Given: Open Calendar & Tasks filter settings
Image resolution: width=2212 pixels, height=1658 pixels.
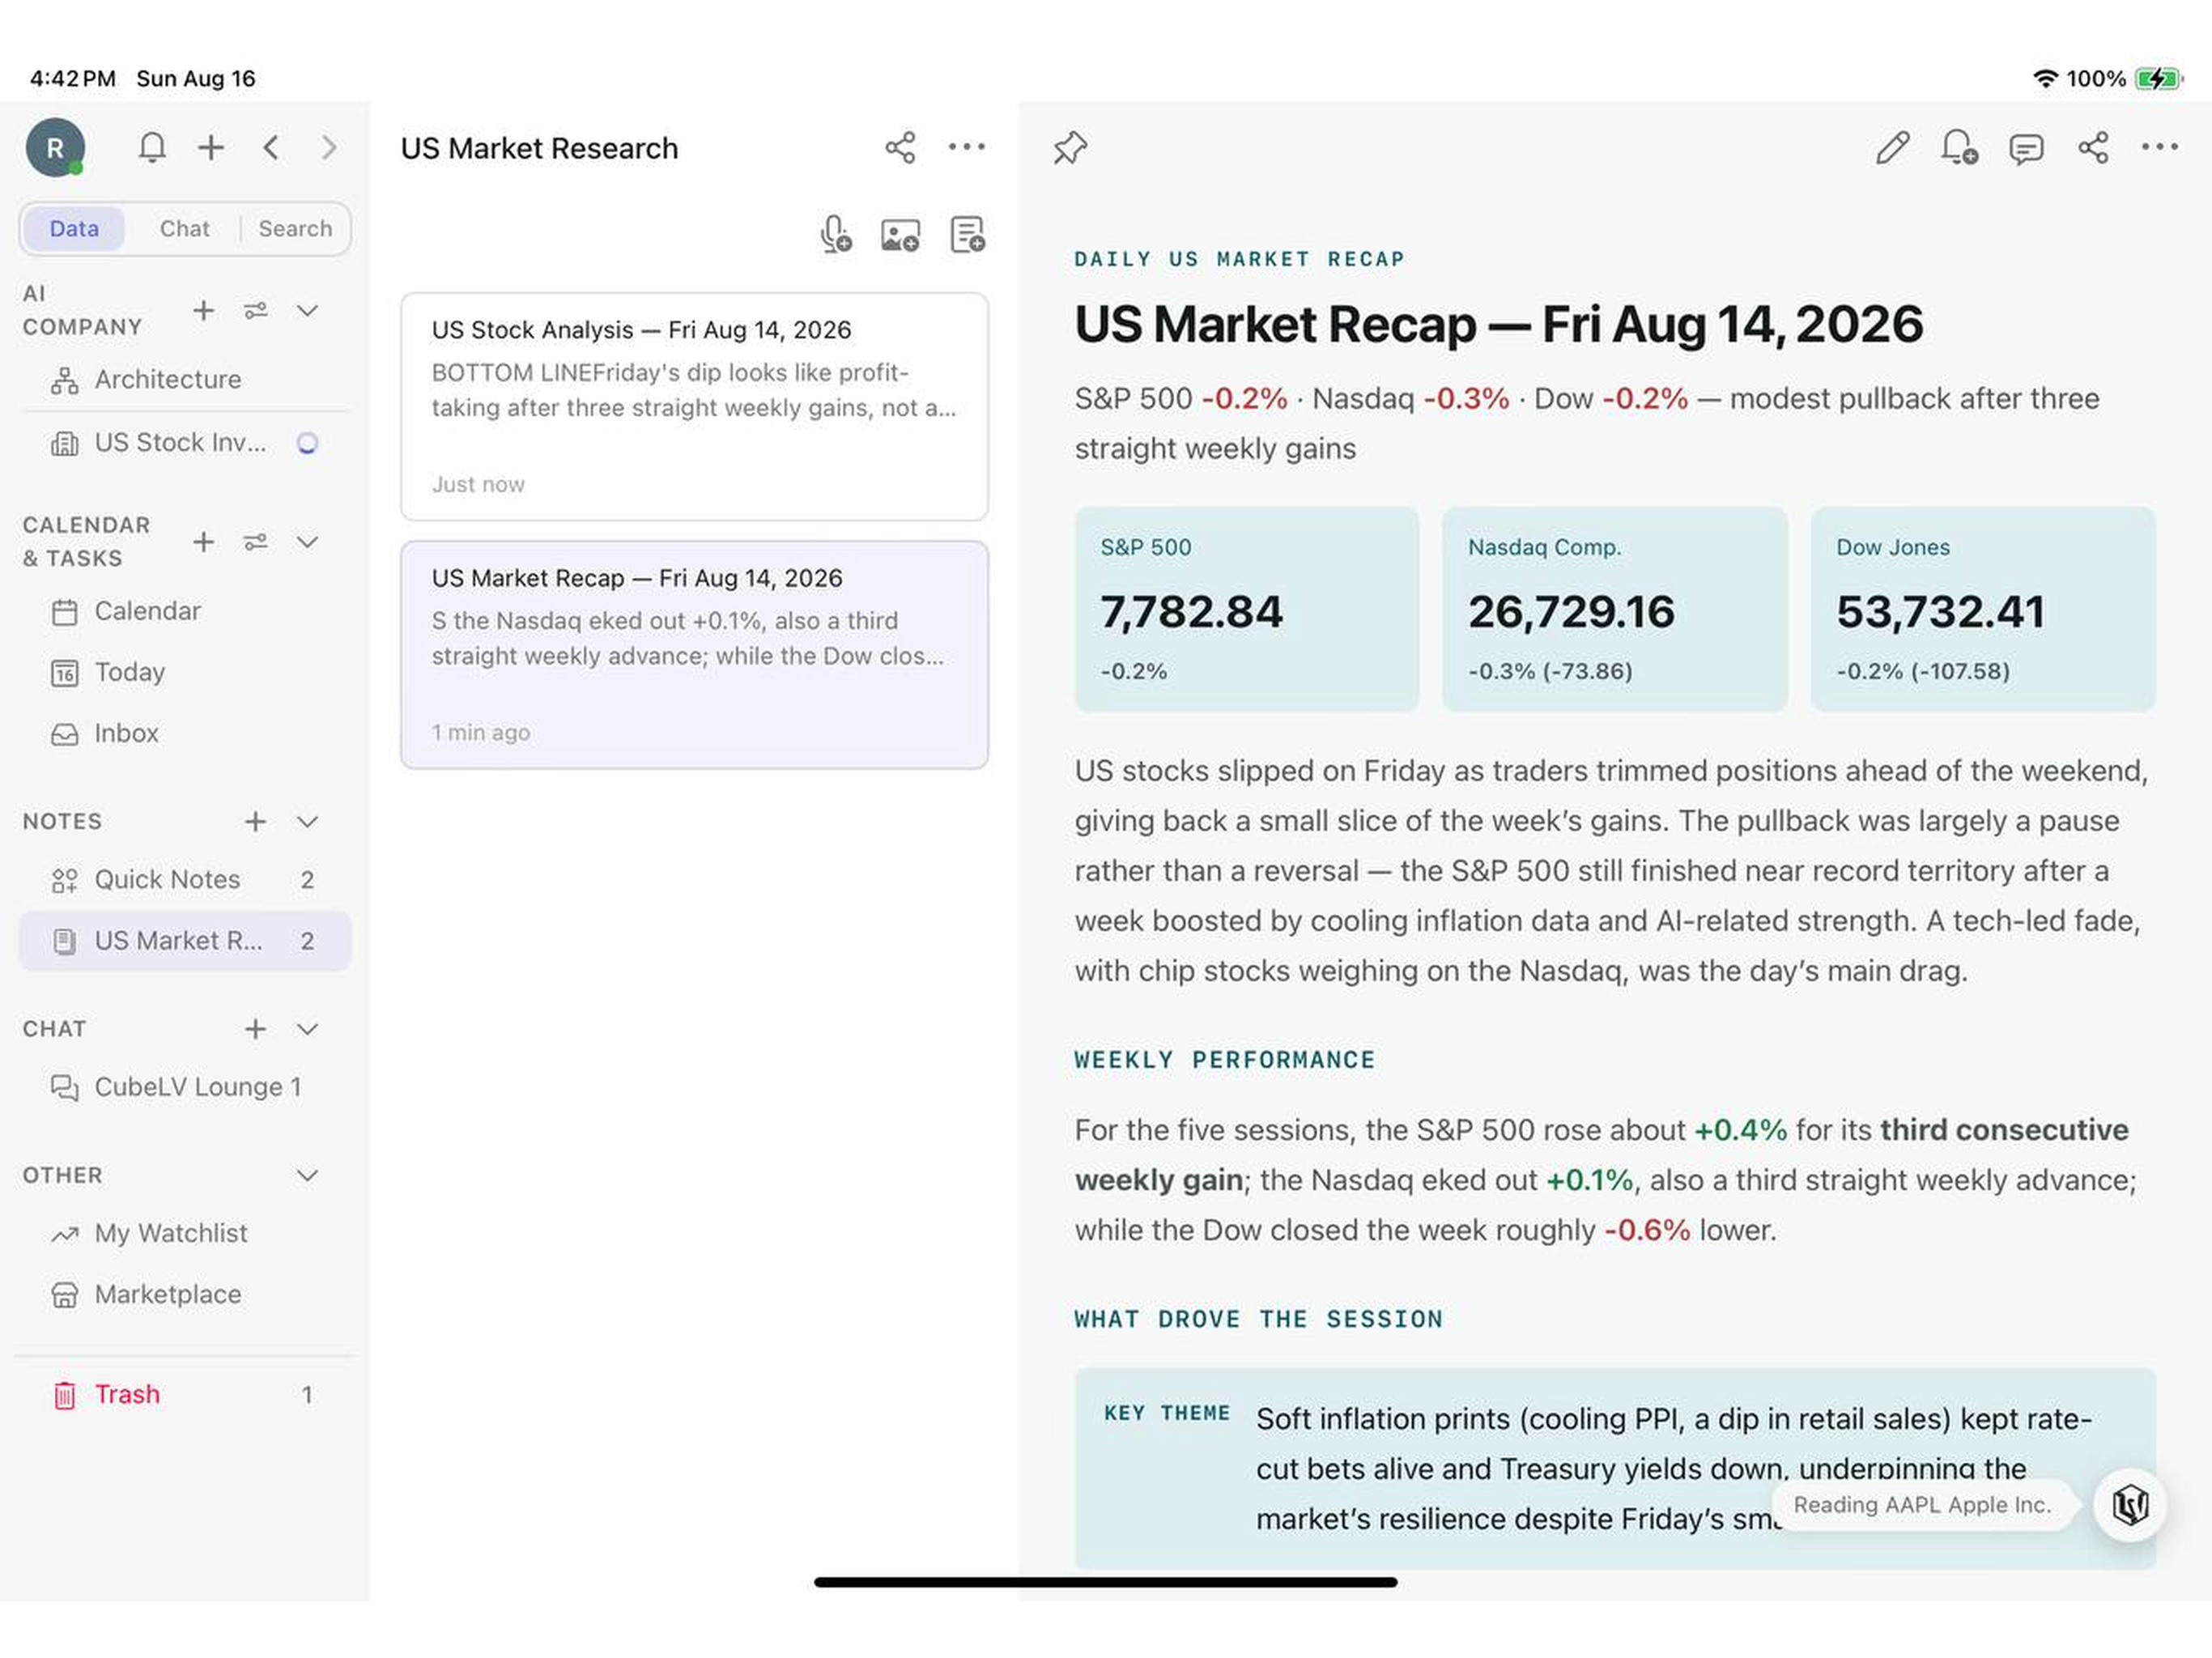Looking at the screenshot, I should click(x=256, y=542).
